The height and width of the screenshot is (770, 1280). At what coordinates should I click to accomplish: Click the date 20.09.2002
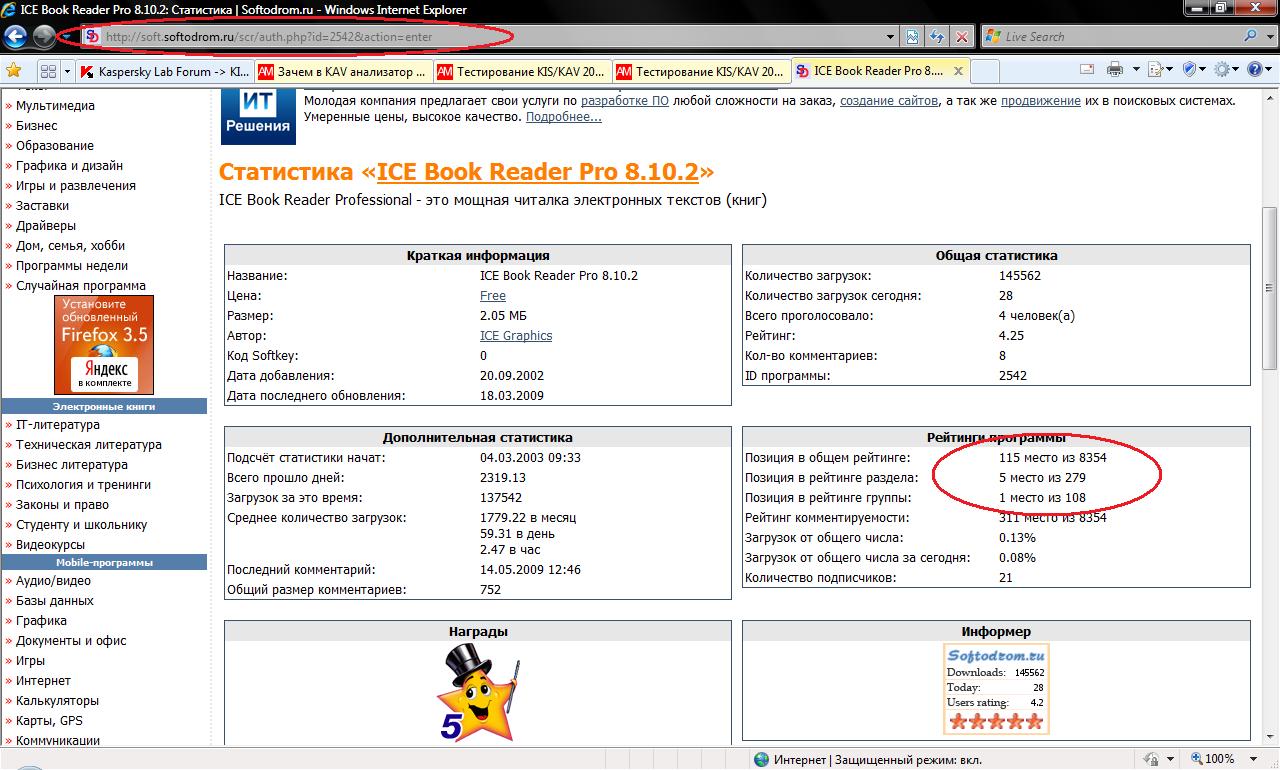click(512, 376)
